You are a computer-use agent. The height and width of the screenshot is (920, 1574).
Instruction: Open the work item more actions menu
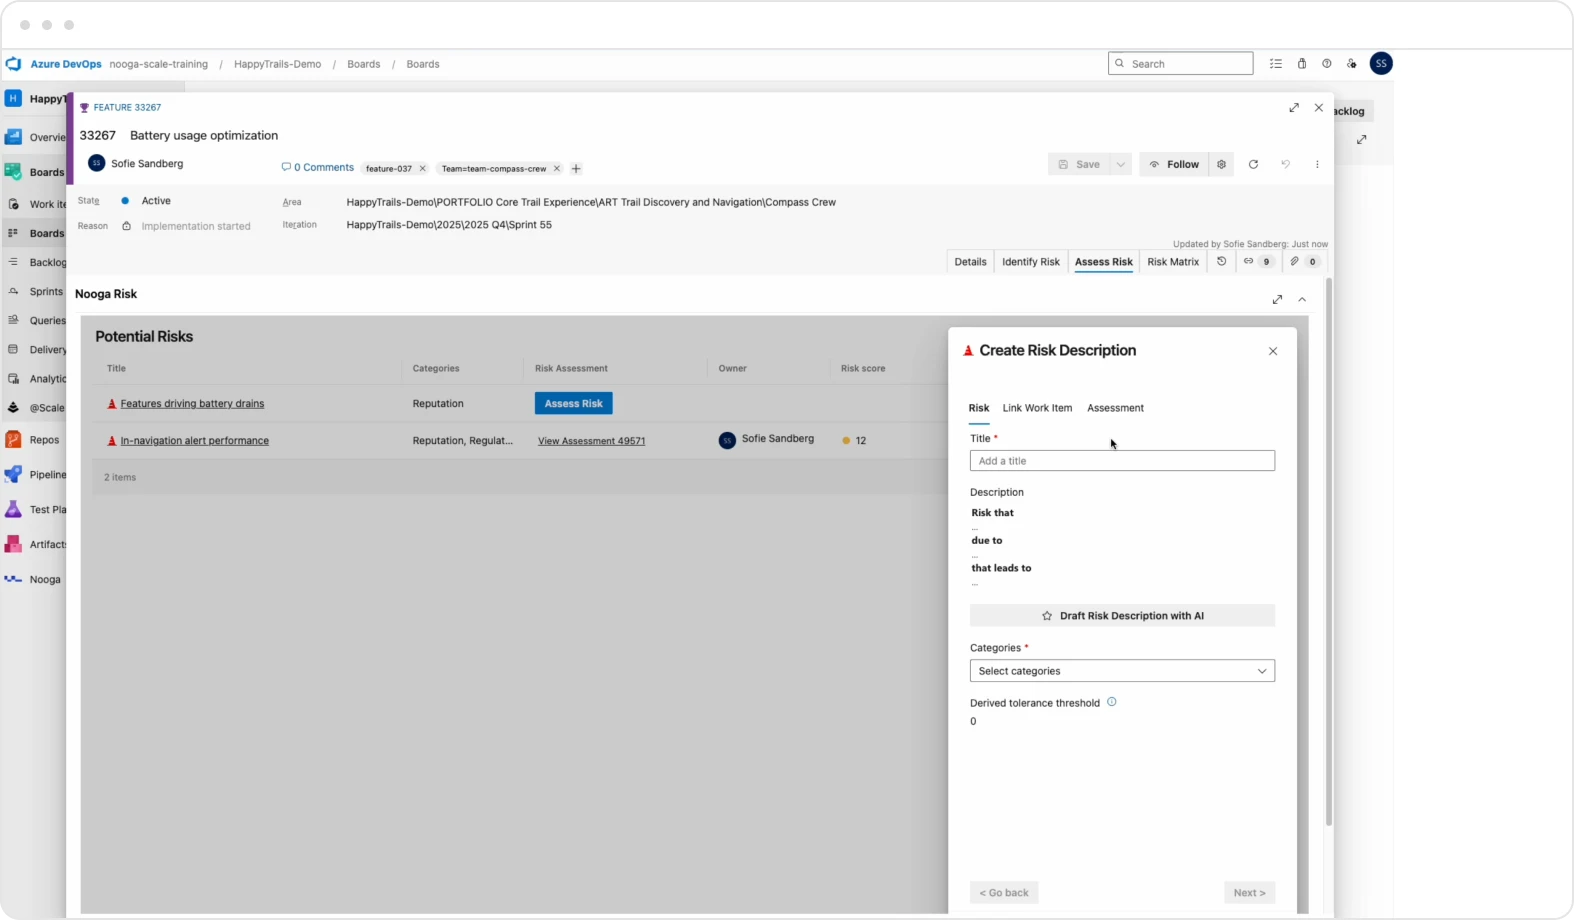point(1317,165)
